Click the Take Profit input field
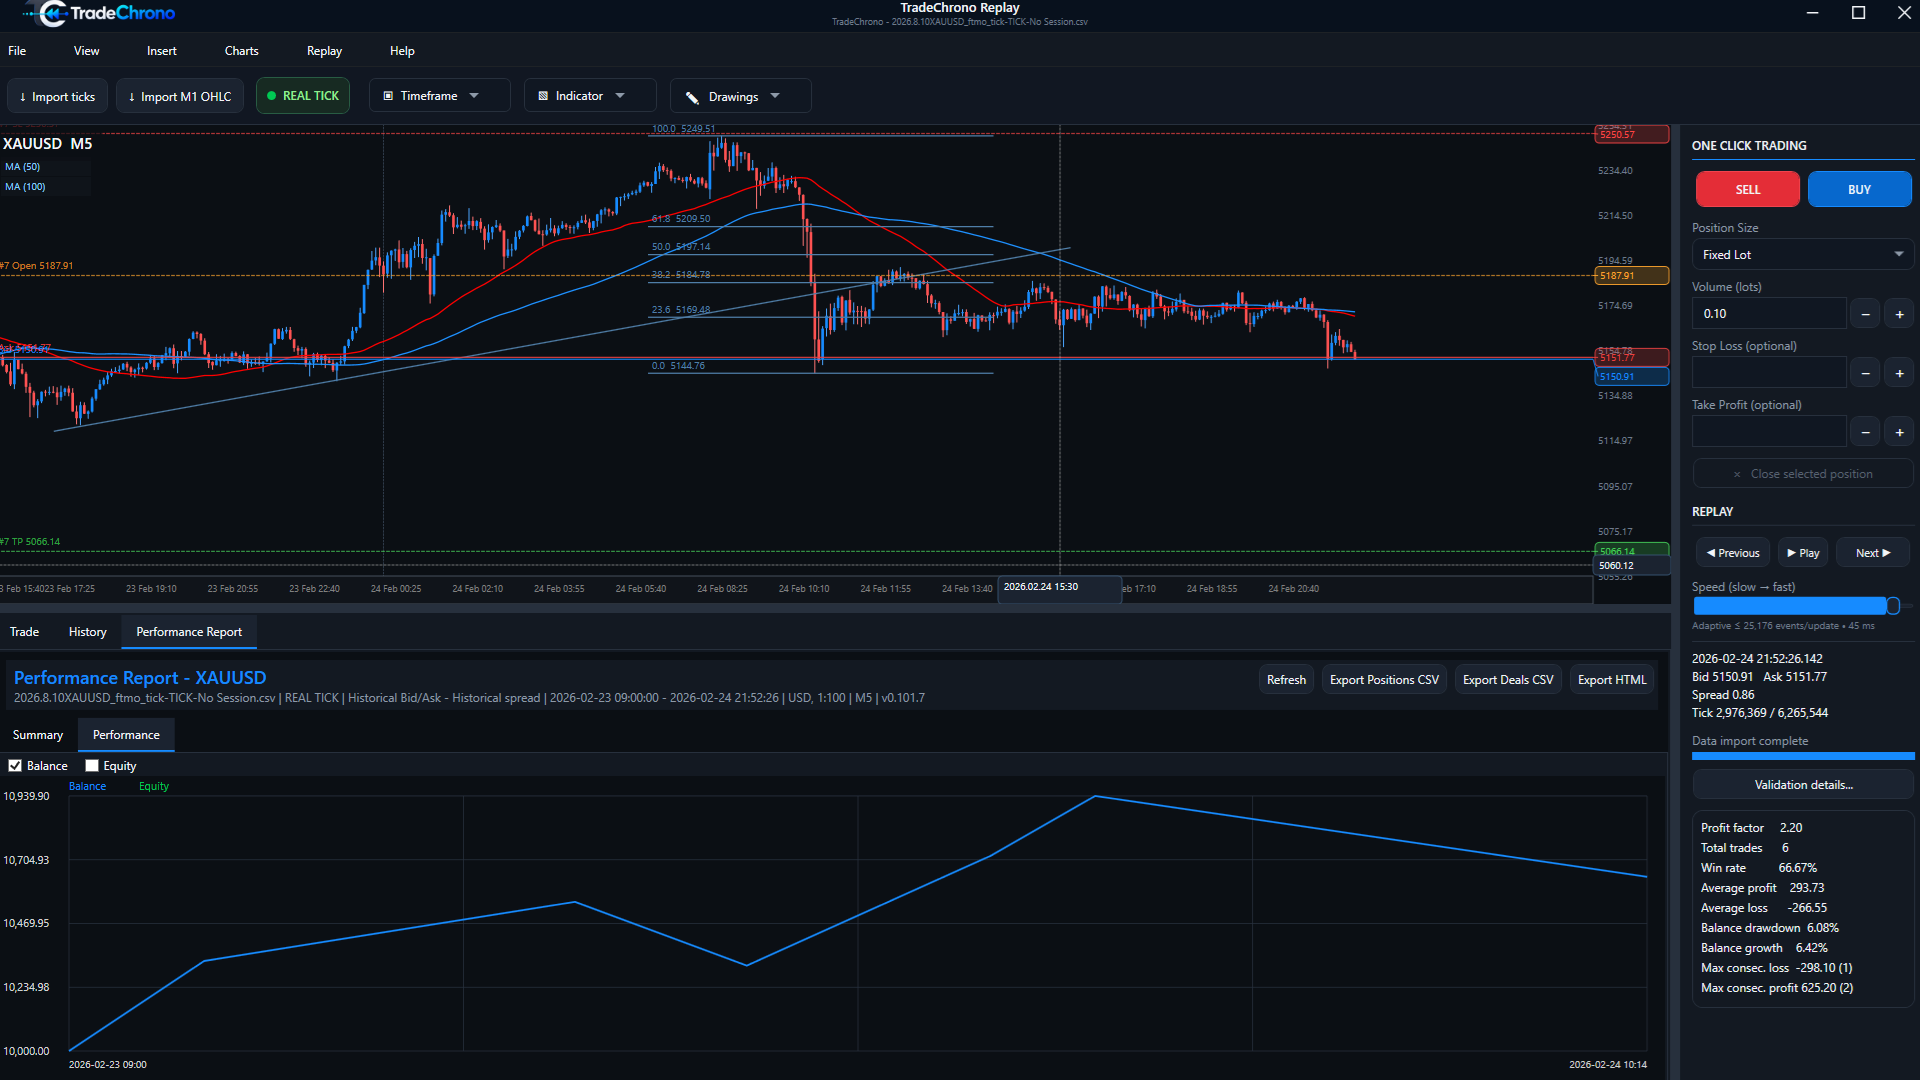 1769,431
